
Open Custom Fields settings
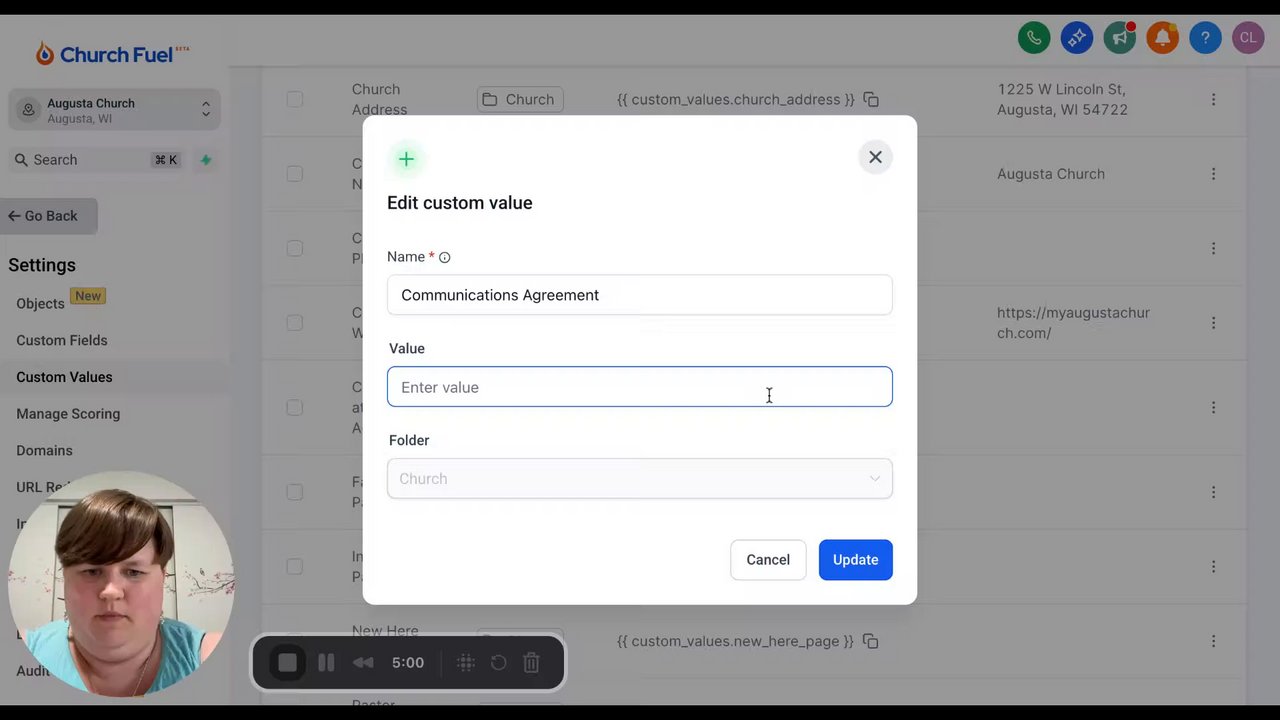[x=61, y=340]
